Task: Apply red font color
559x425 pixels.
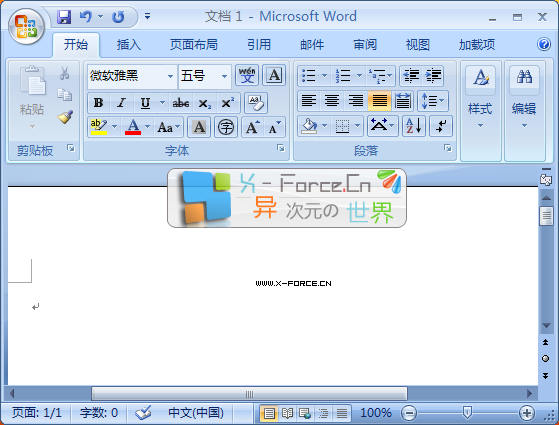Action: click(x=133, y=127)
